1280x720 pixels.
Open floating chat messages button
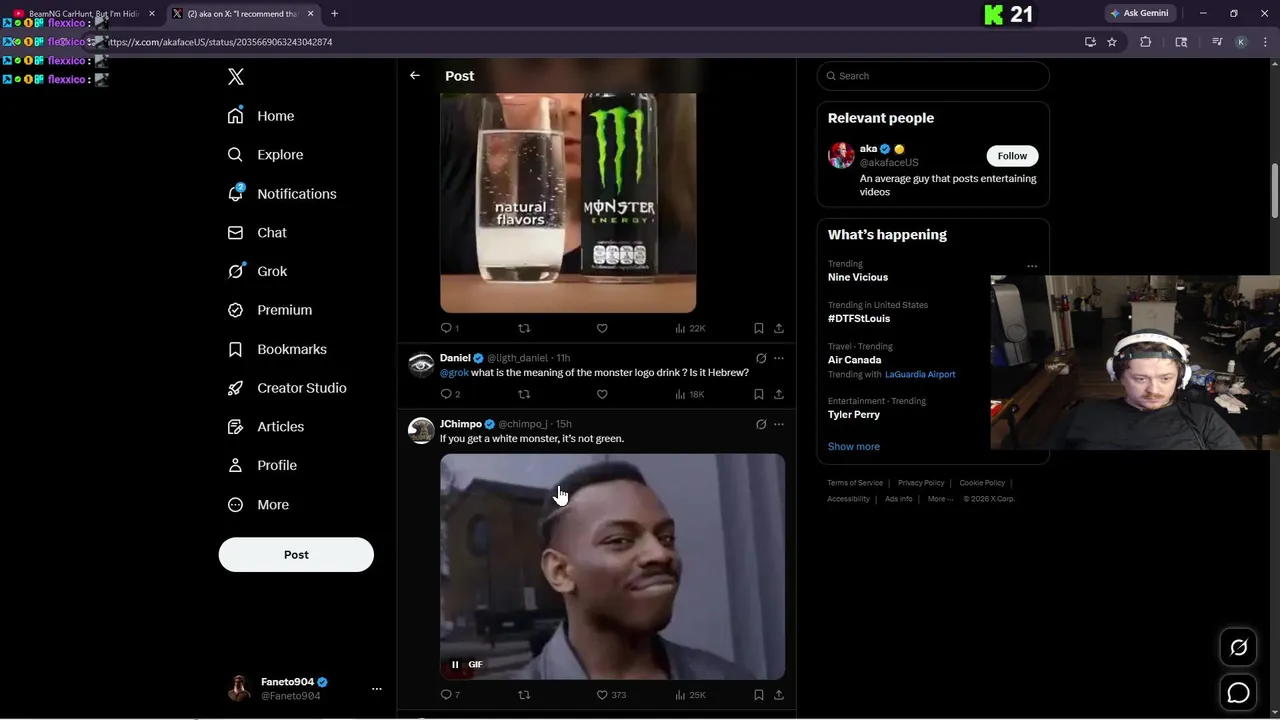(1238, 692)
